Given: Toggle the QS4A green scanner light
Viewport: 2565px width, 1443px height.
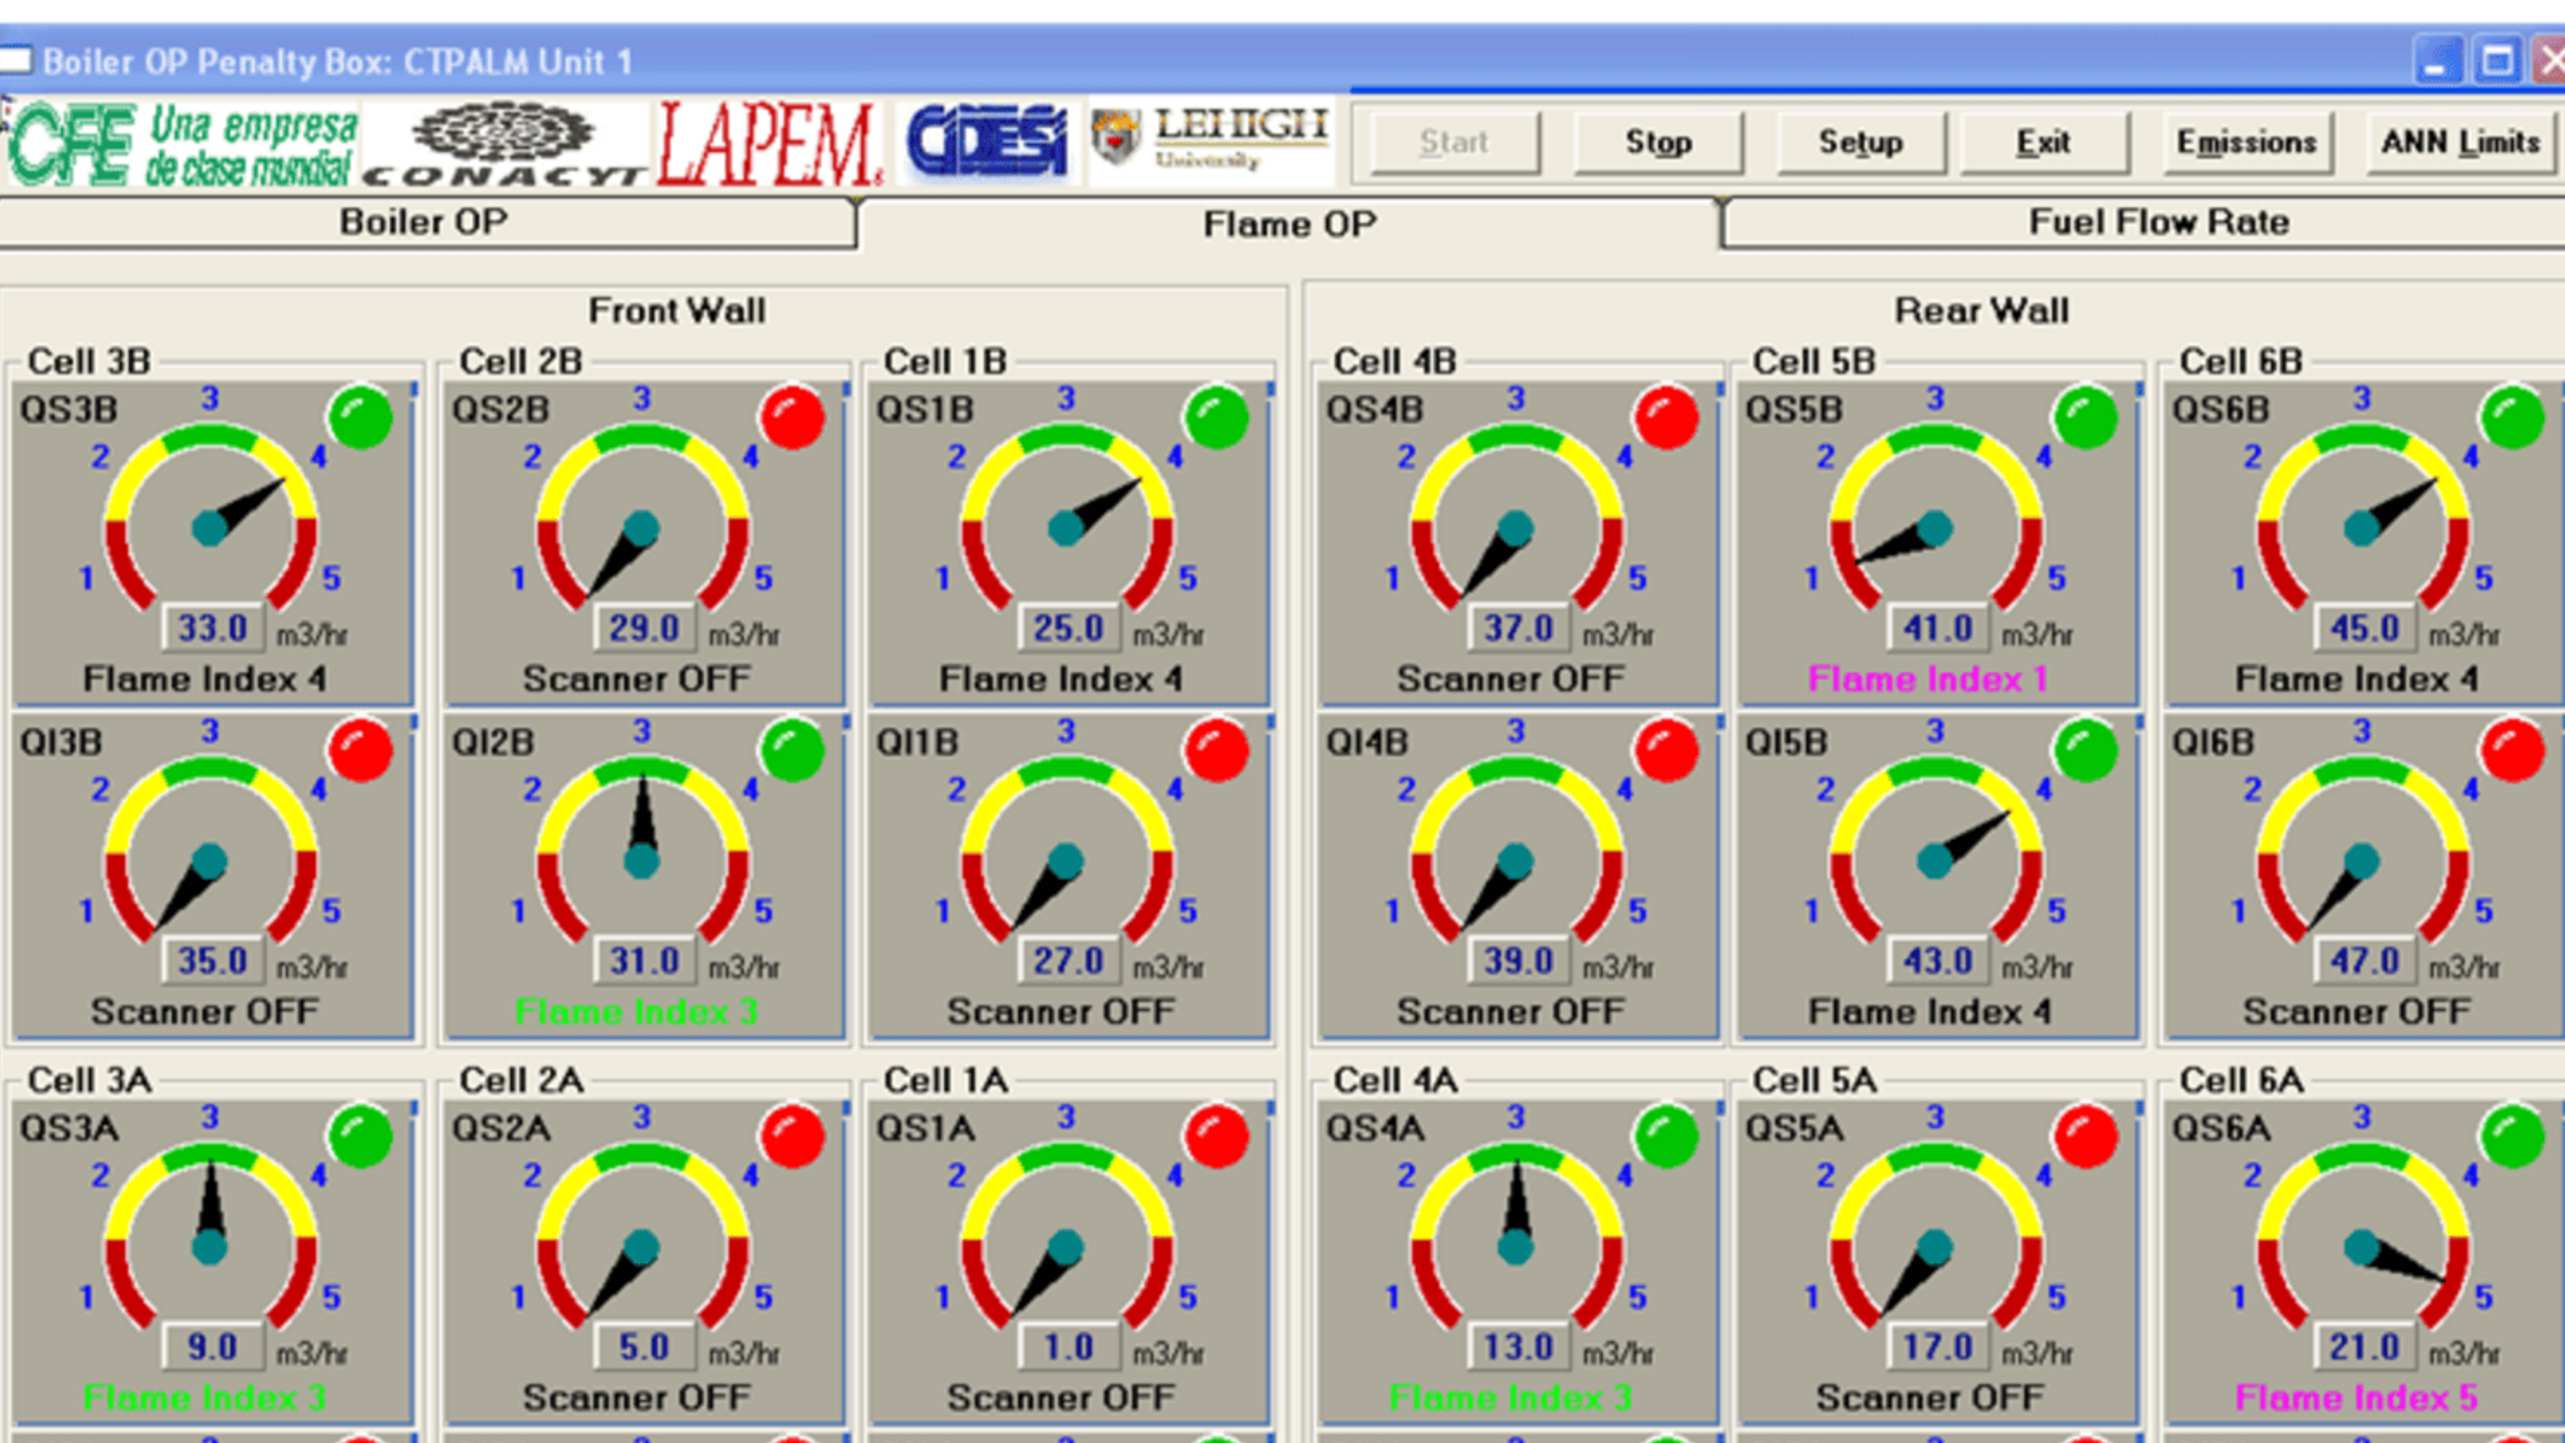Looking at the screenshot, I should pos(1666,1136).
